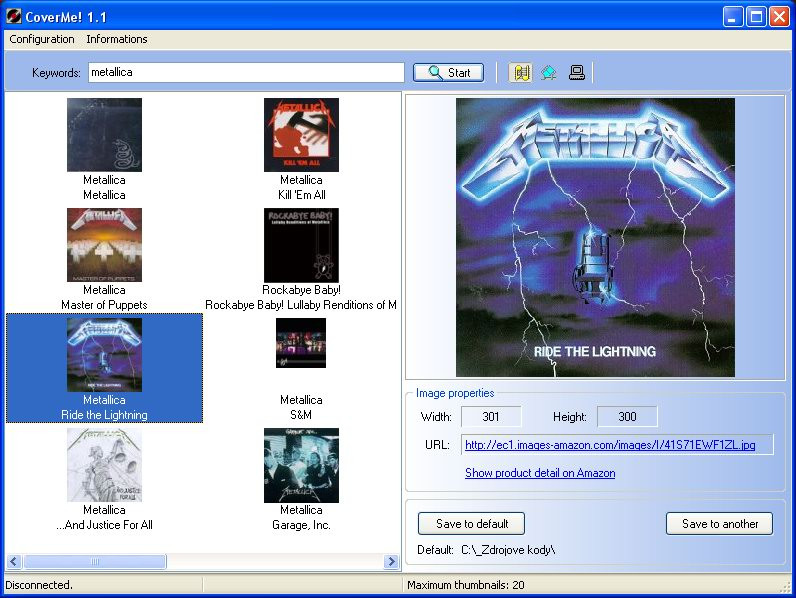796x598 pixels.
Task: Select the S&M cover thumbnail
Action: [x=301, y=343]
